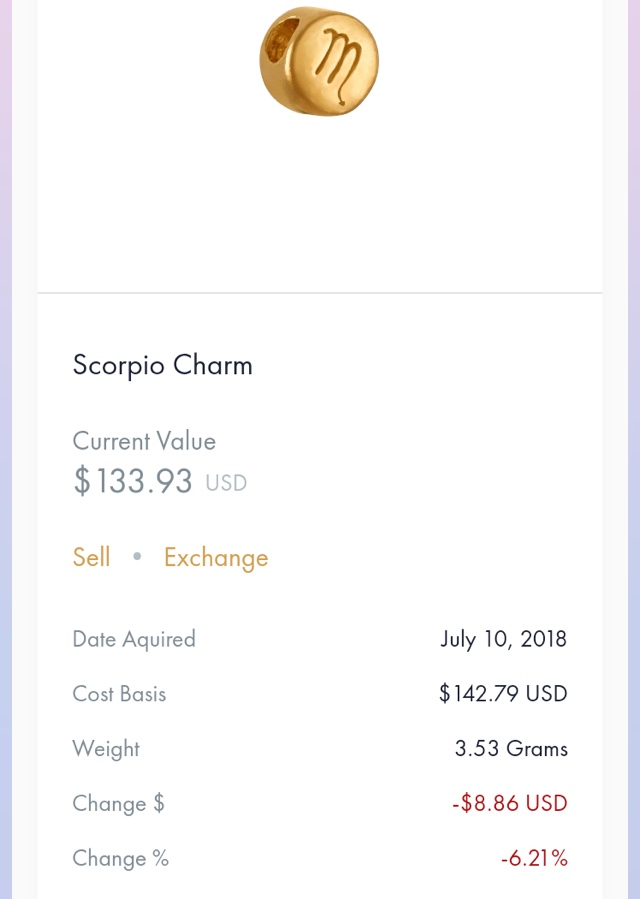Screen dimensions: 640x899
Task: Click the Cost Basis label
Action: click(119, 694)
